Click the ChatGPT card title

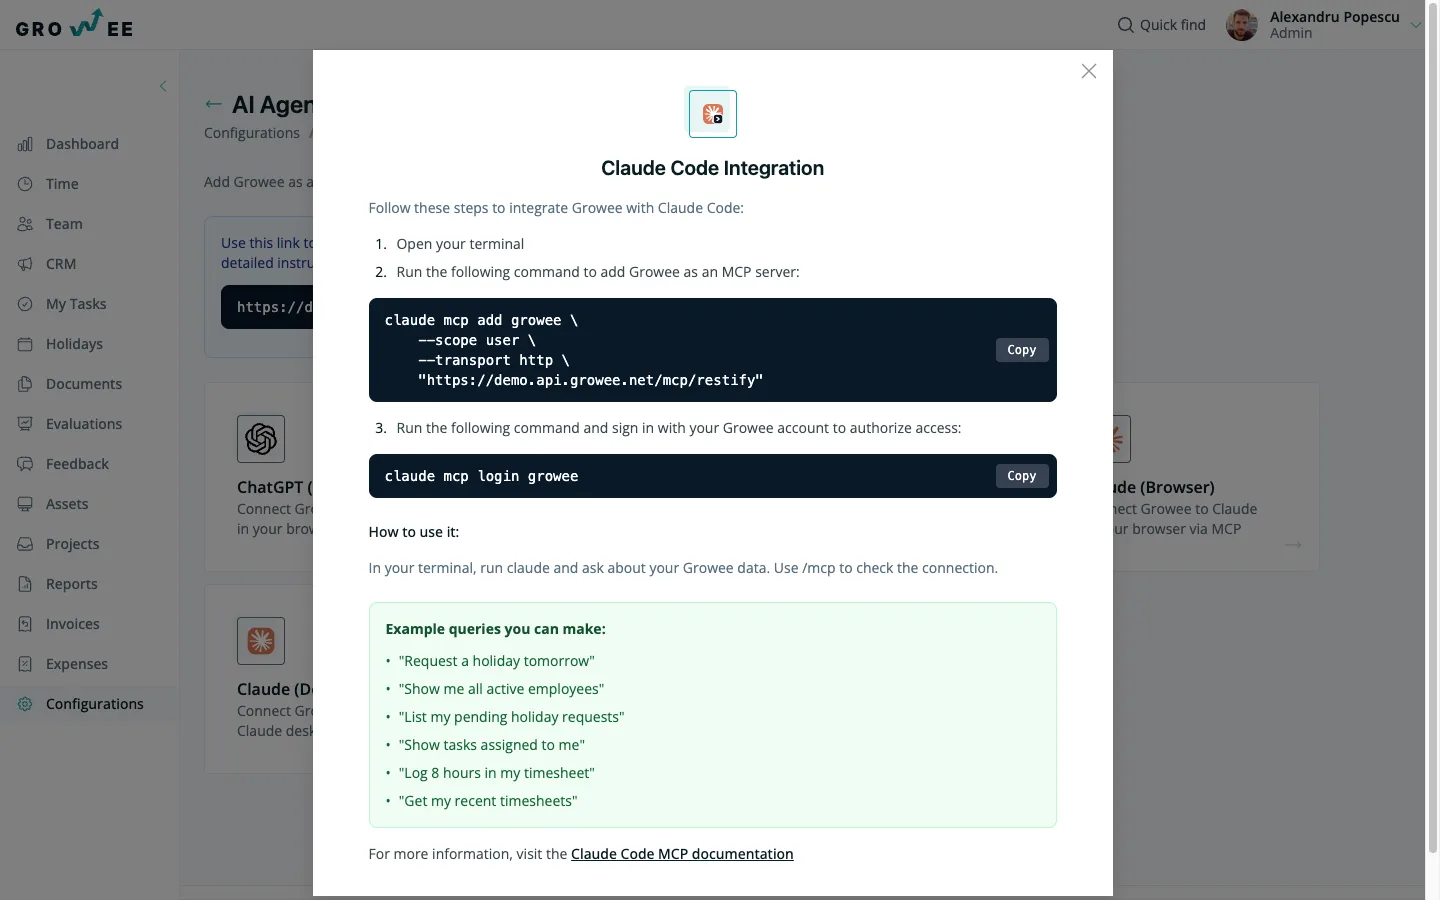coord(275,487)
